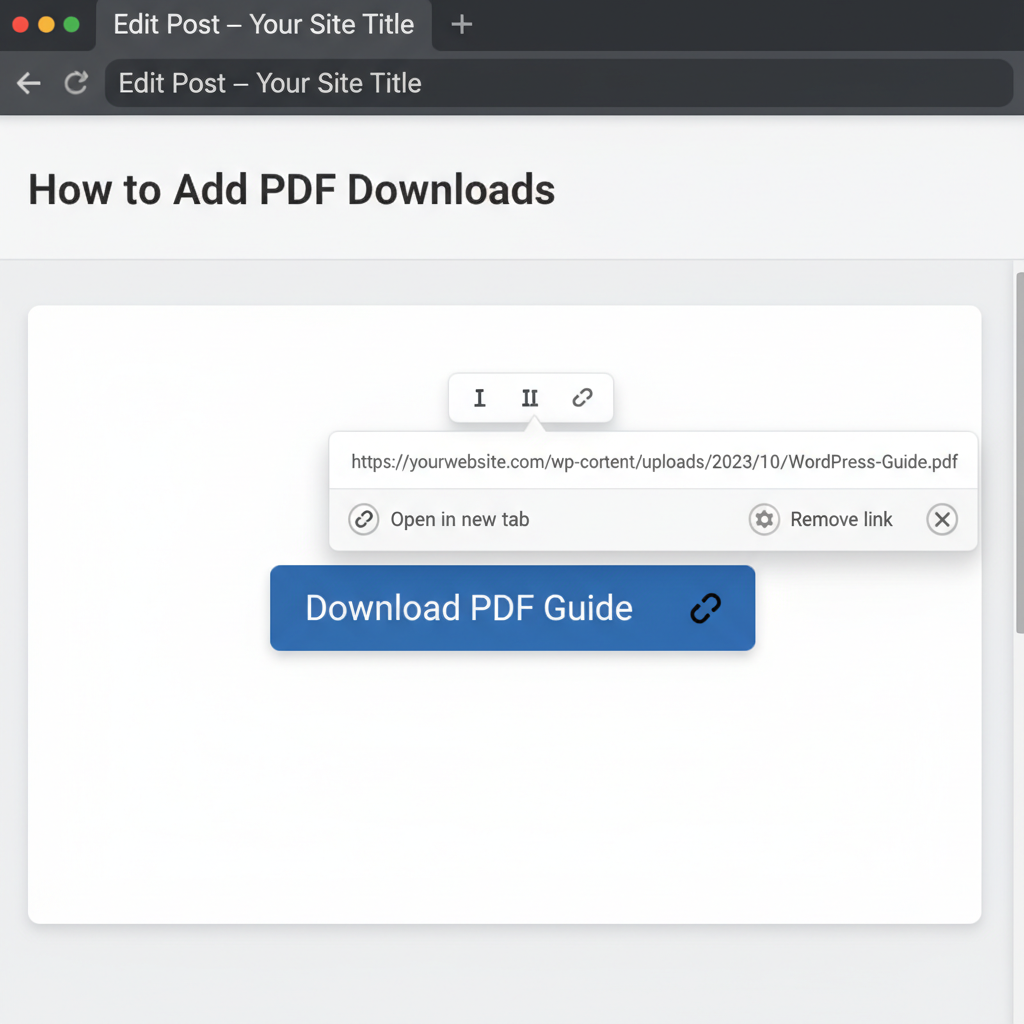Dismiss the link popover with the X icon
This screenshot has width=1024, height=1024.
941,519
